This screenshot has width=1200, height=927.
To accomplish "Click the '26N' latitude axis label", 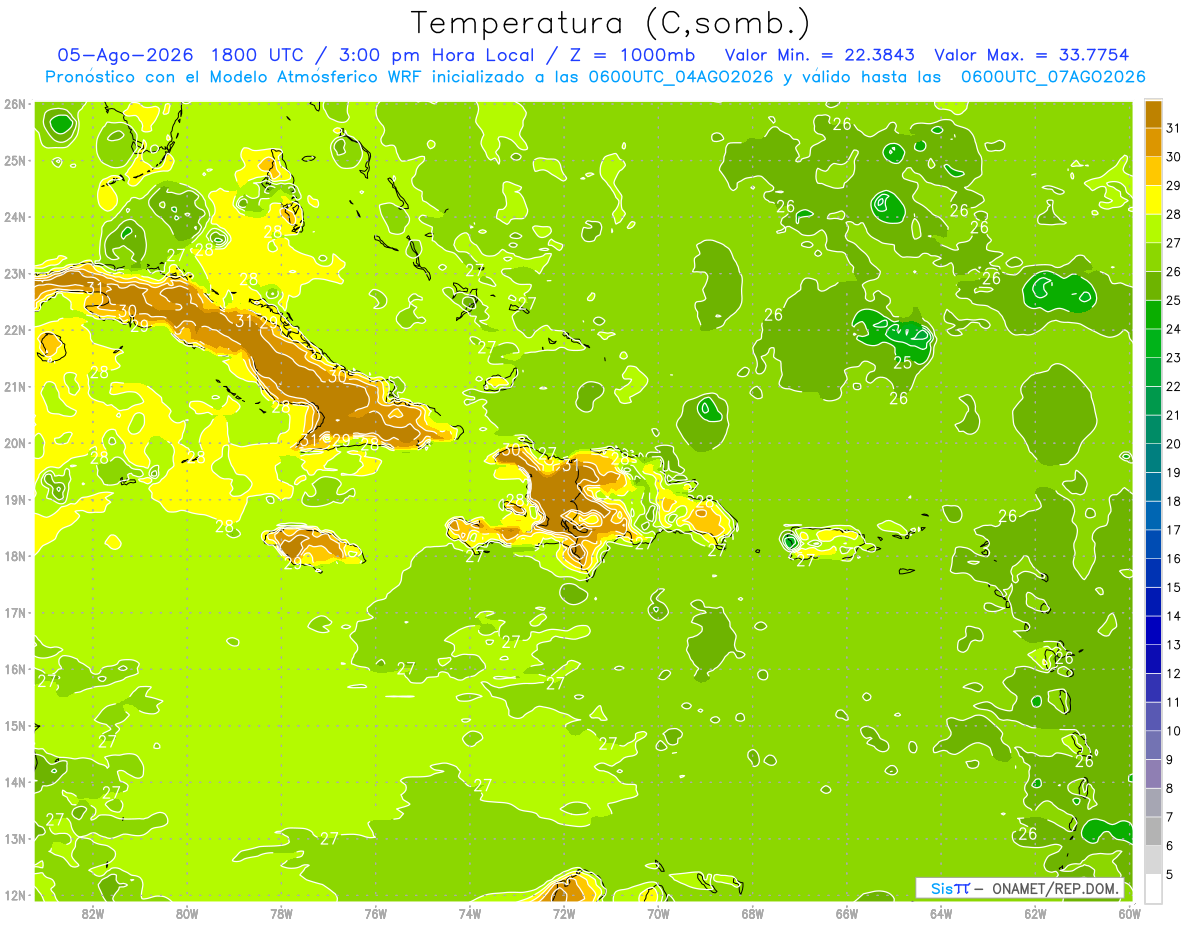I will [15, 104].
